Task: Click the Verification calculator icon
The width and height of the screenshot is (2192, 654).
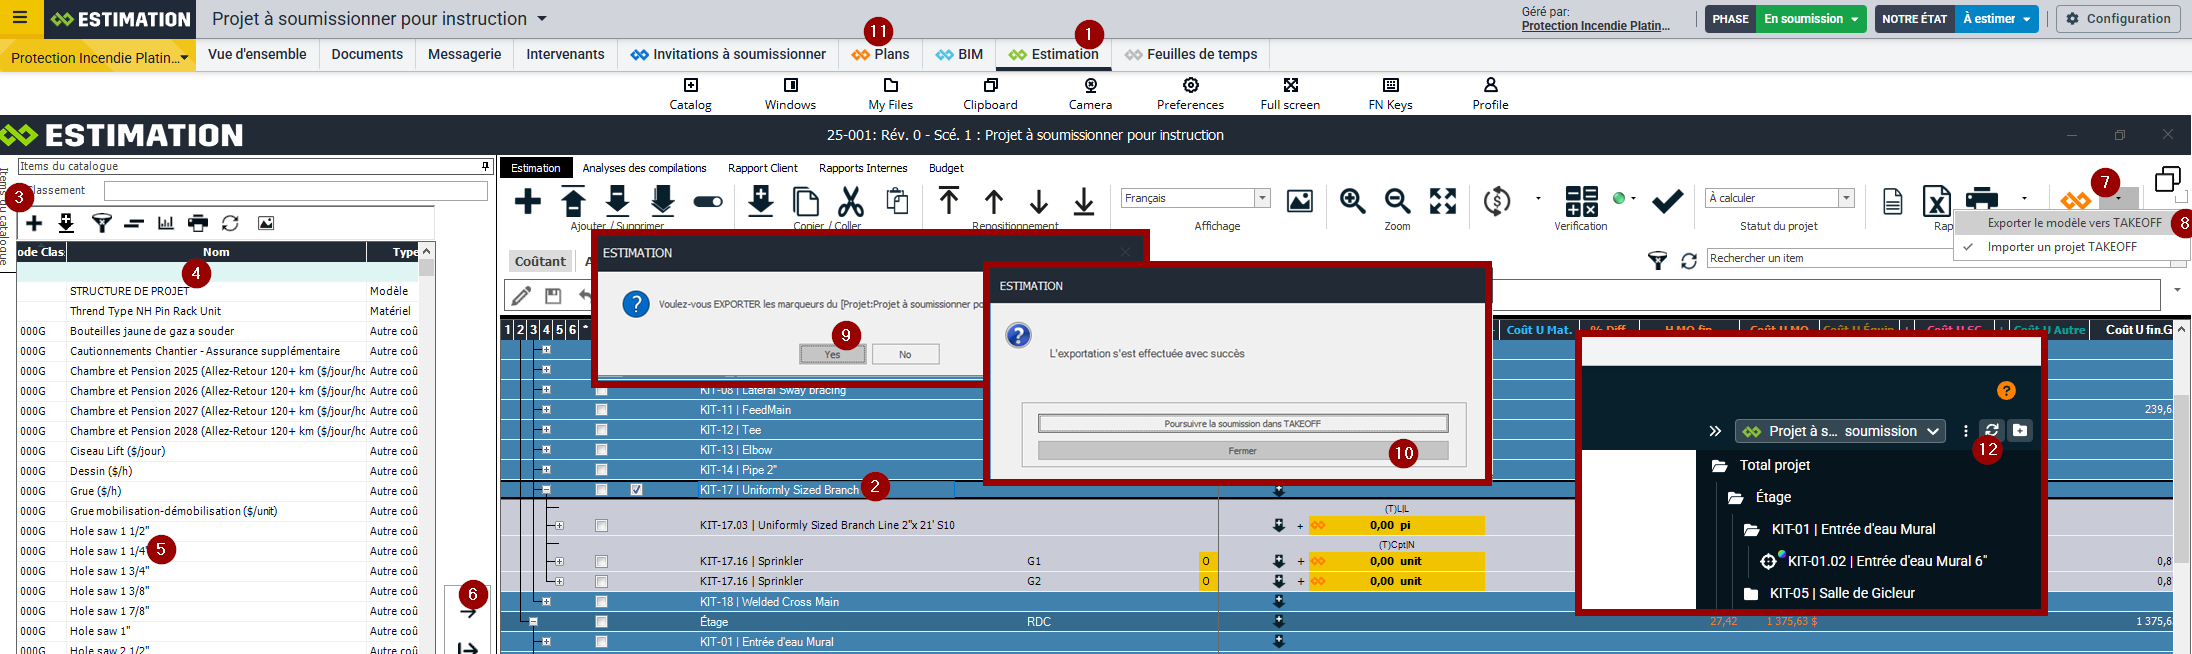Action: pyautogui.click(x=1581, y=201)
